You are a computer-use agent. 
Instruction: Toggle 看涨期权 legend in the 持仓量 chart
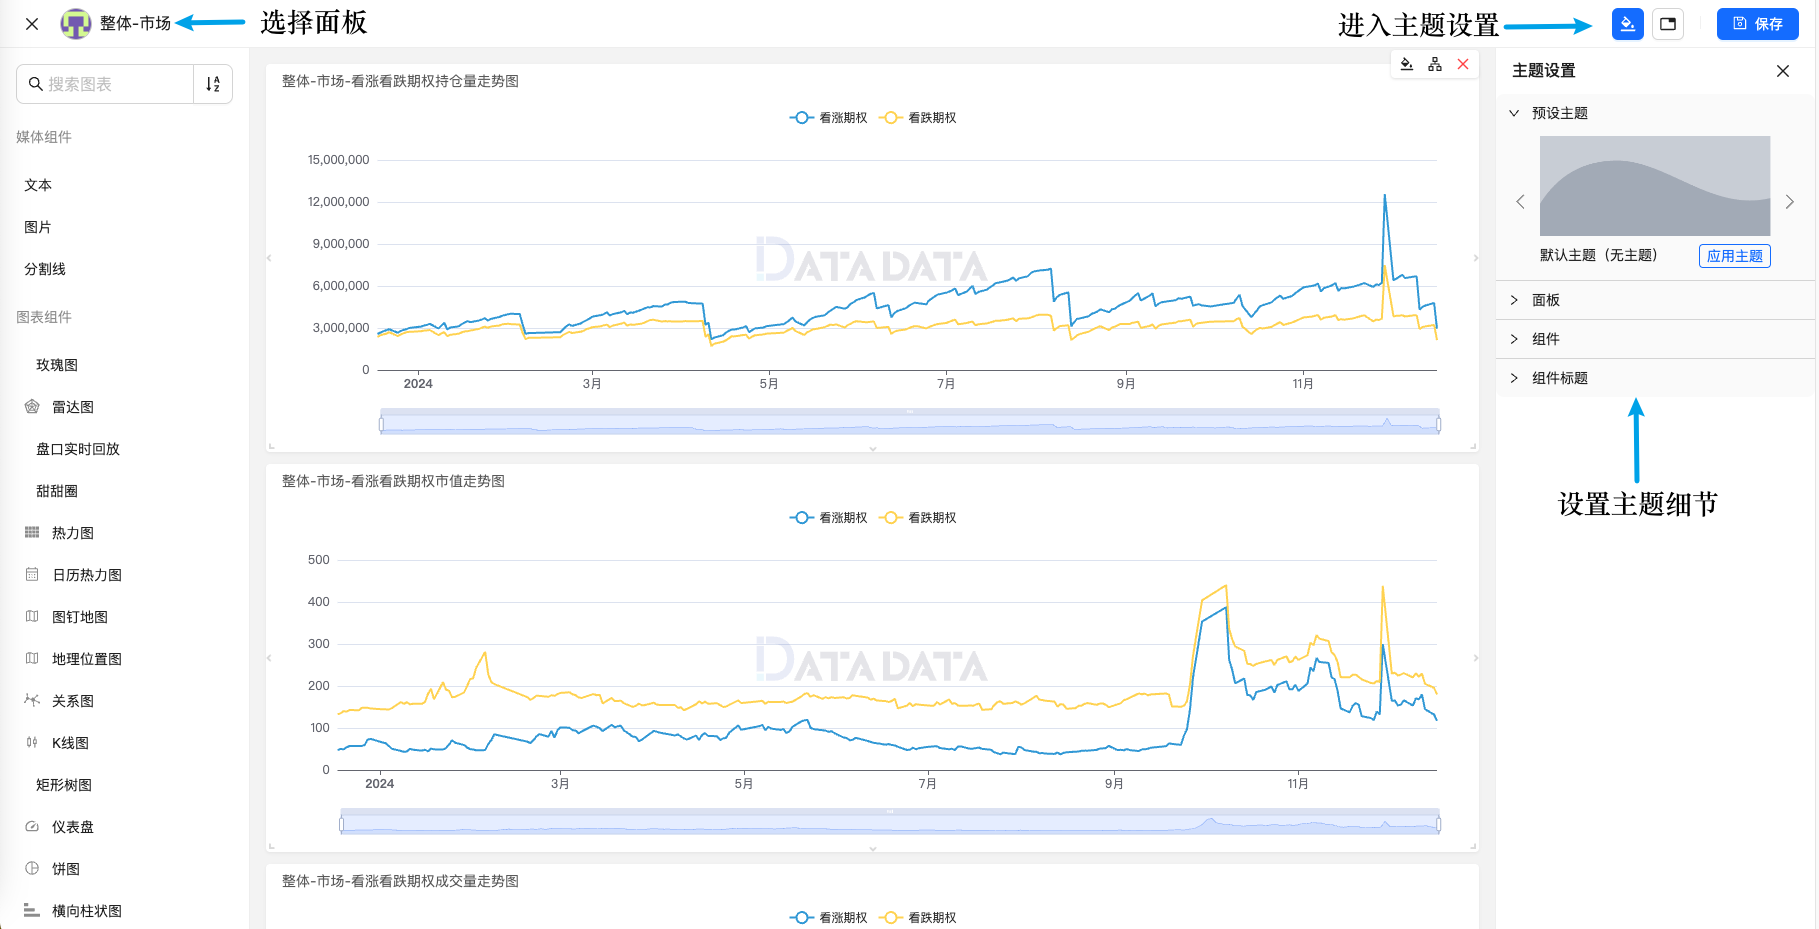pos(829,118)
